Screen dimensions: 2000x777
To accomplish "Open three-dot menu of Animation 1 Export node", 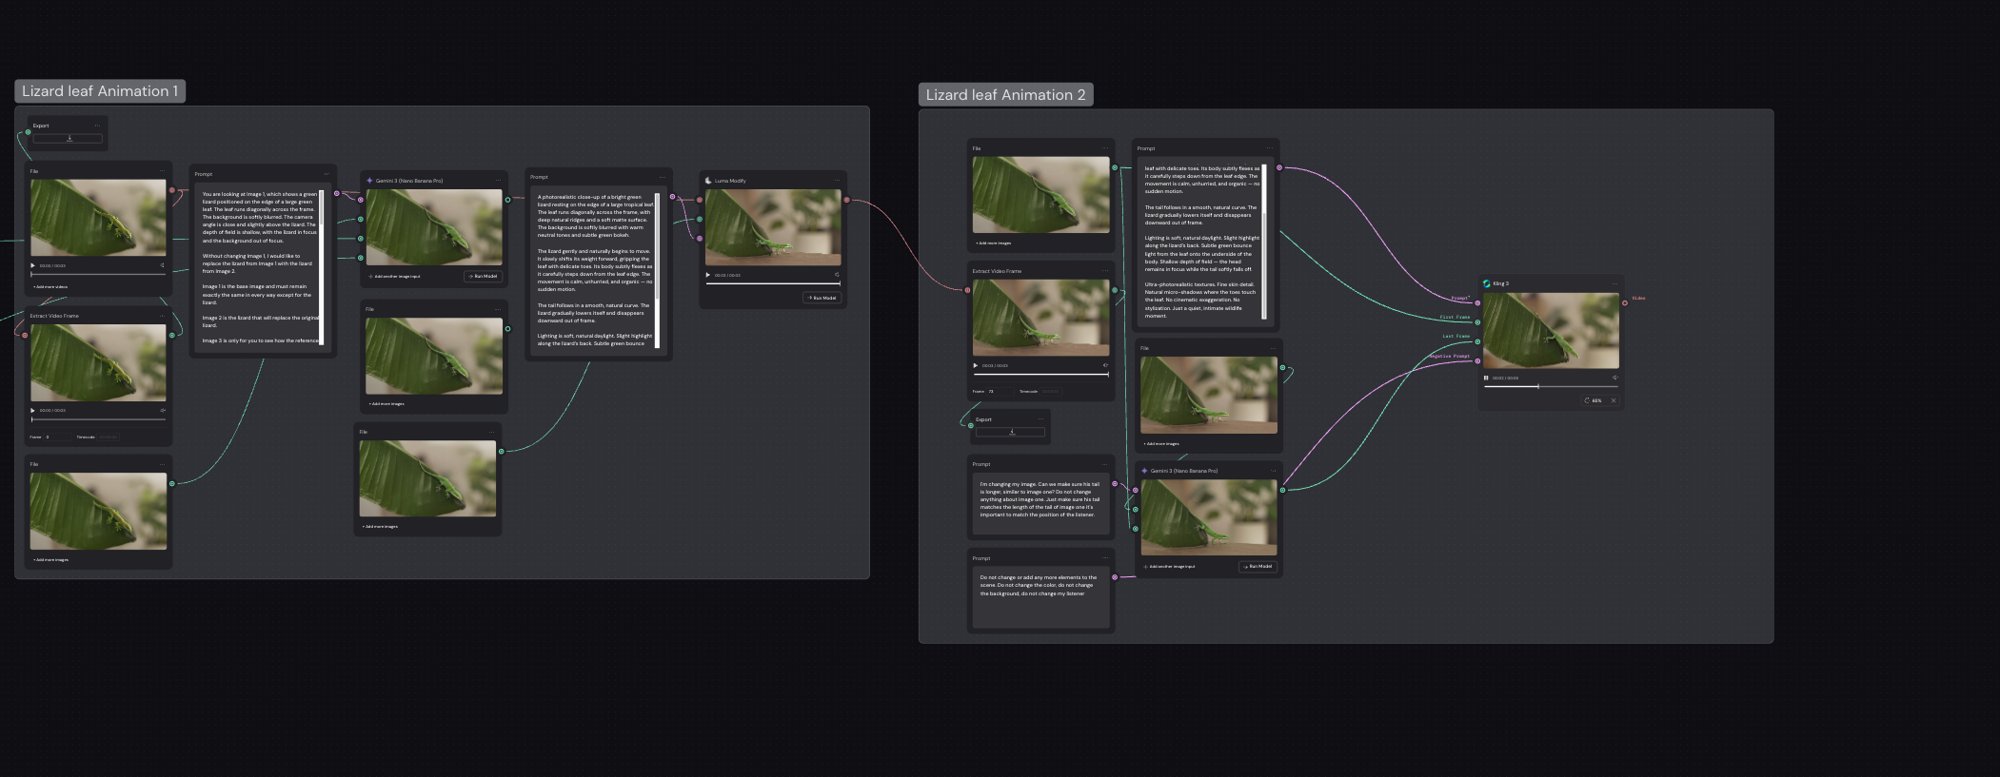I will point(97,126).
